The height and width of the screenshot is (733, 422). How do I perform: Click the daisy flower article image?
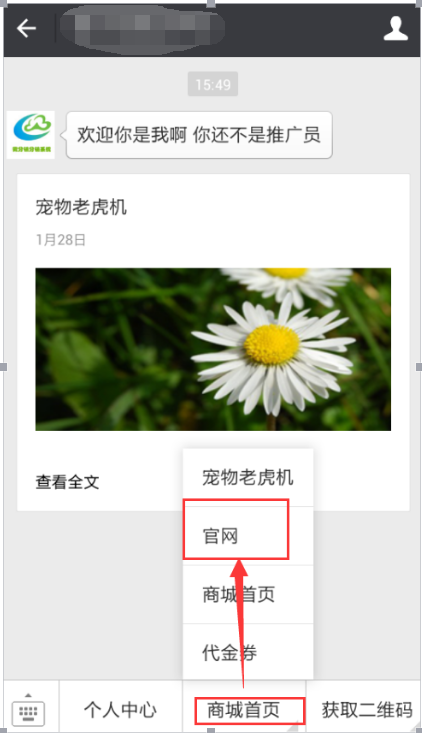coord(213,349)
